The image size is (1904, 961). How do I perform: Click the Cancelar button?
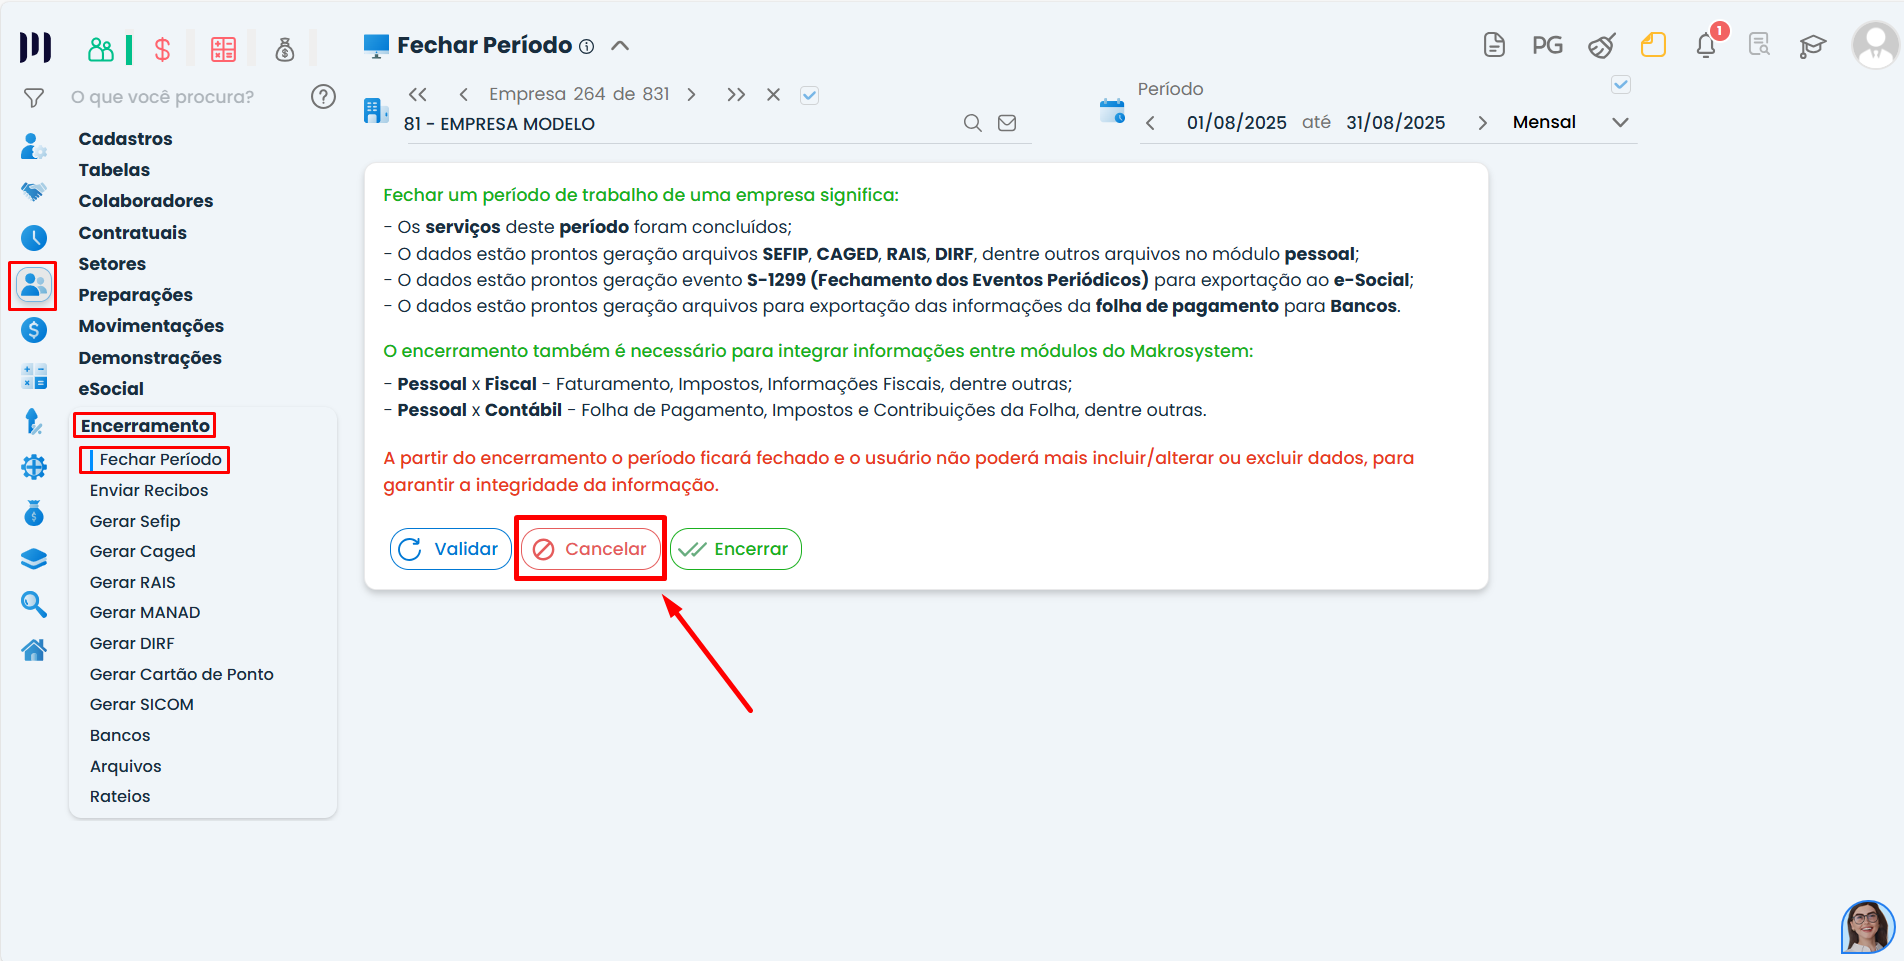tap(590, 549)
